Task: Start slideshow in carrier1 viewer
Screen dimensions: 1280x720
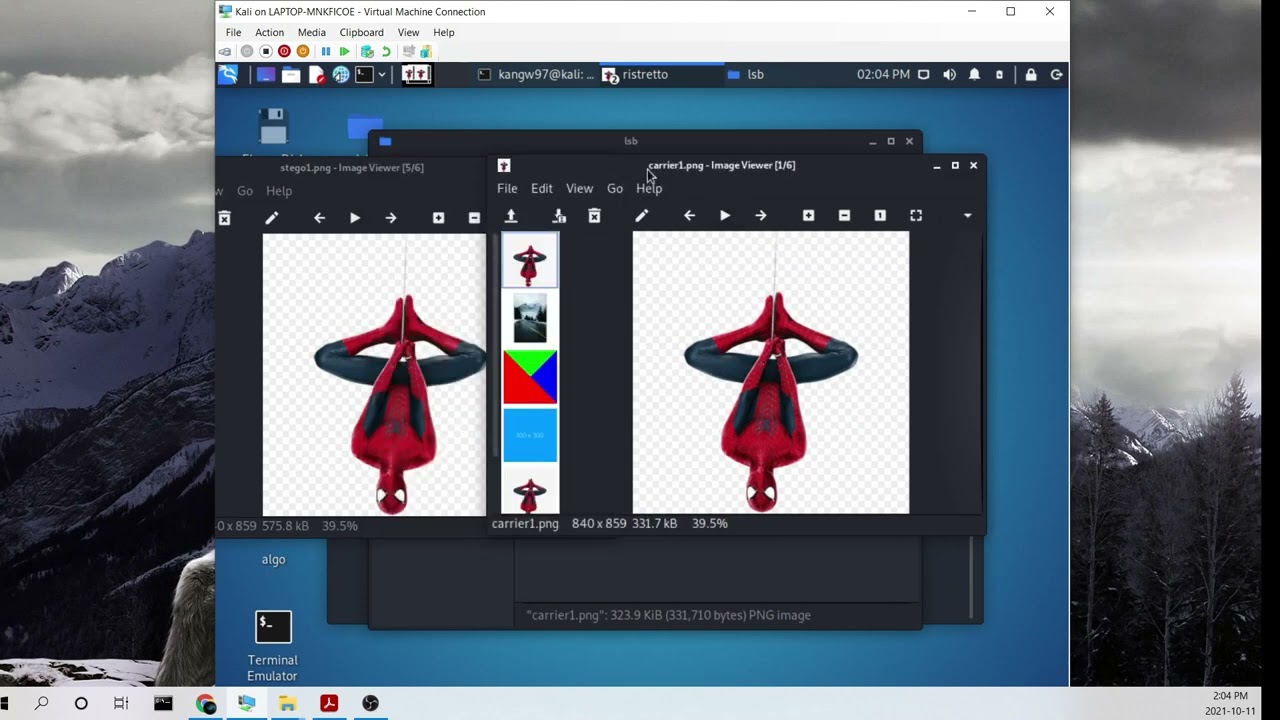Action: tap(725, 216)
